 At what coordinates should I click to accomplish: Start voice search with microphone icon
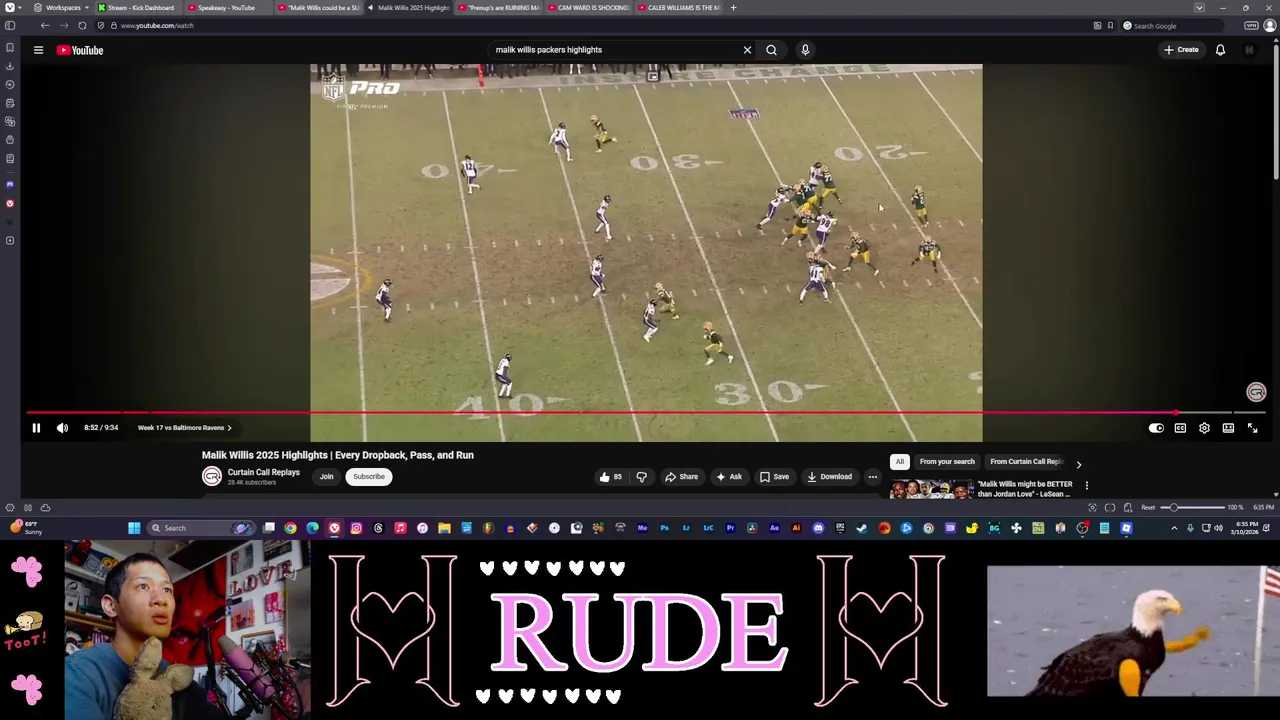805,50
